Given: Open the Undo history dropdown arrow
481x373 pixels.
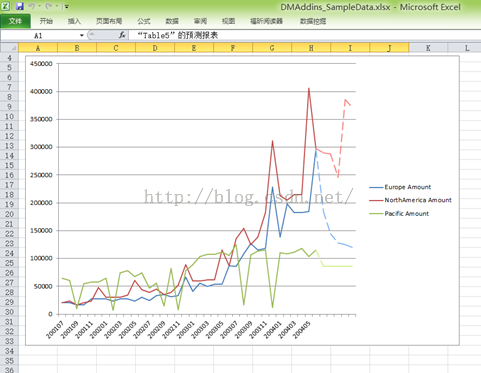Looking at the screenshot, I should pos(39,6).
